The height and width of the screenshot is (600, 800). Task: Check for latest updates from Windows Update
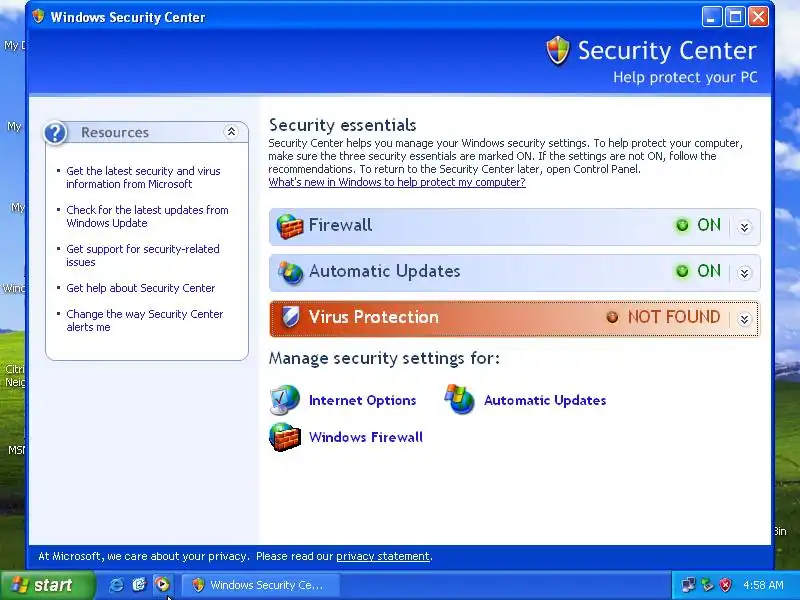(147, 216)
